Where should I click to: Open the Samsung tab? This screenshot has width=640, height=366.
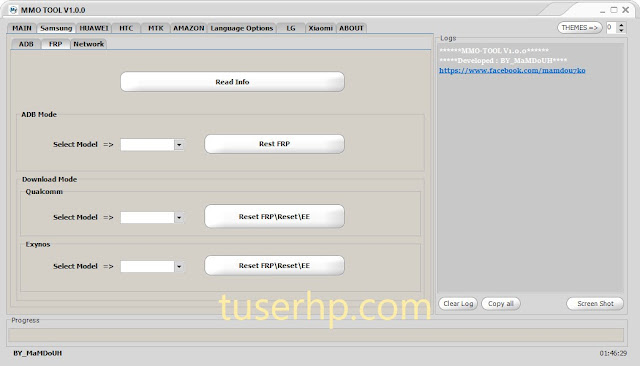pos(56,28)
